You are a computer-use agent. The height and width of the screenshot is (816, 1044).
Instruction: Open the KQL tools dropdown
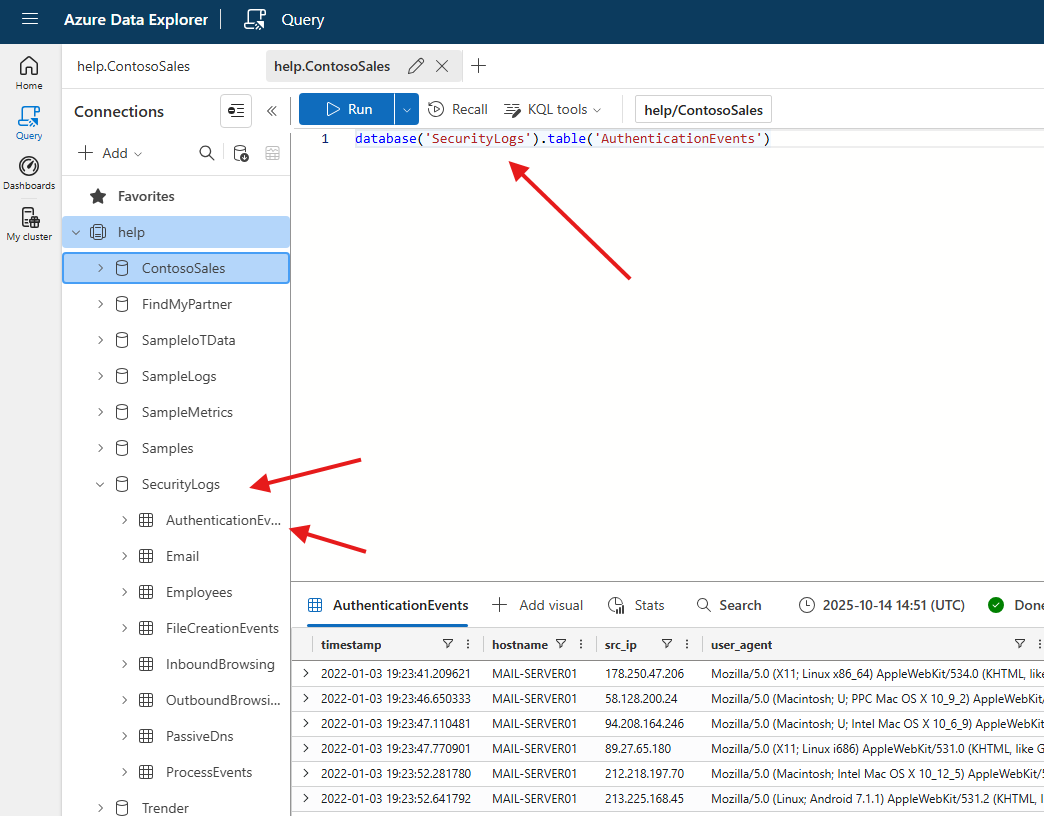pyautogui.click(x=552, y=109)
